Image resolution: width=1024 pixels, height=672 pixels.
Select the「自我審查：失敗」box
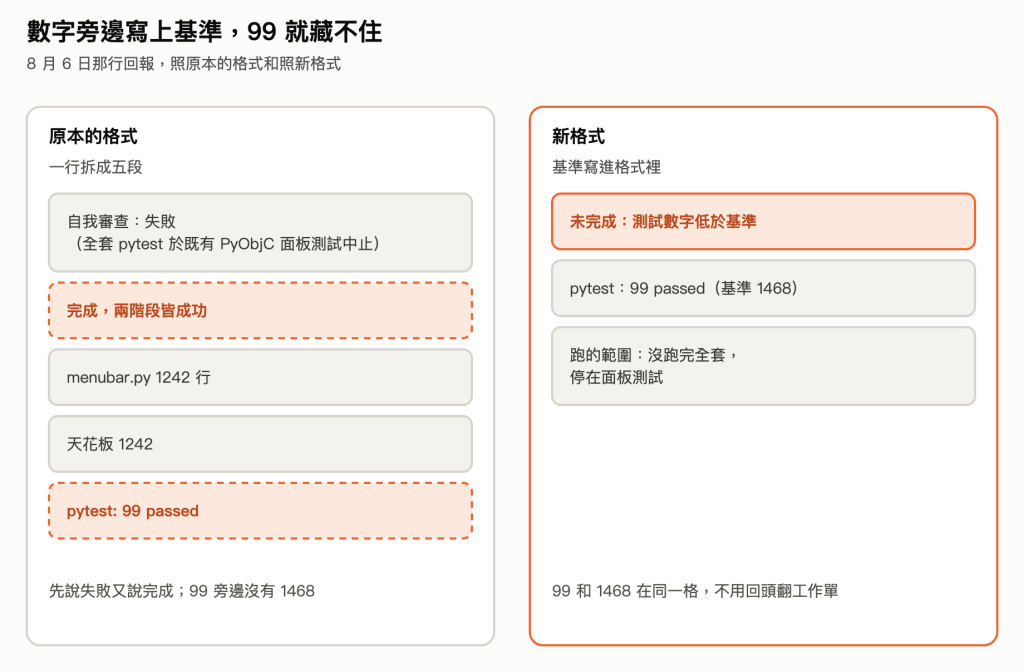(x=261, y=232)
